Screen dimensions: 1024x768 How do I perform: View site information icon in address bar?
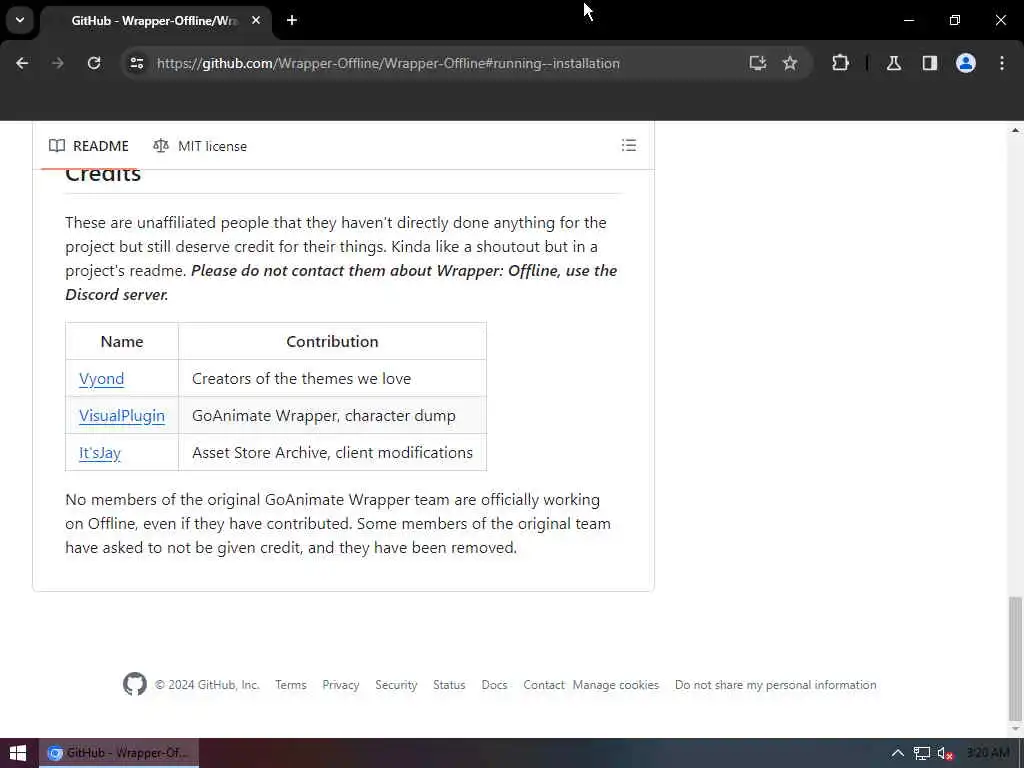(x=136, y=63)
